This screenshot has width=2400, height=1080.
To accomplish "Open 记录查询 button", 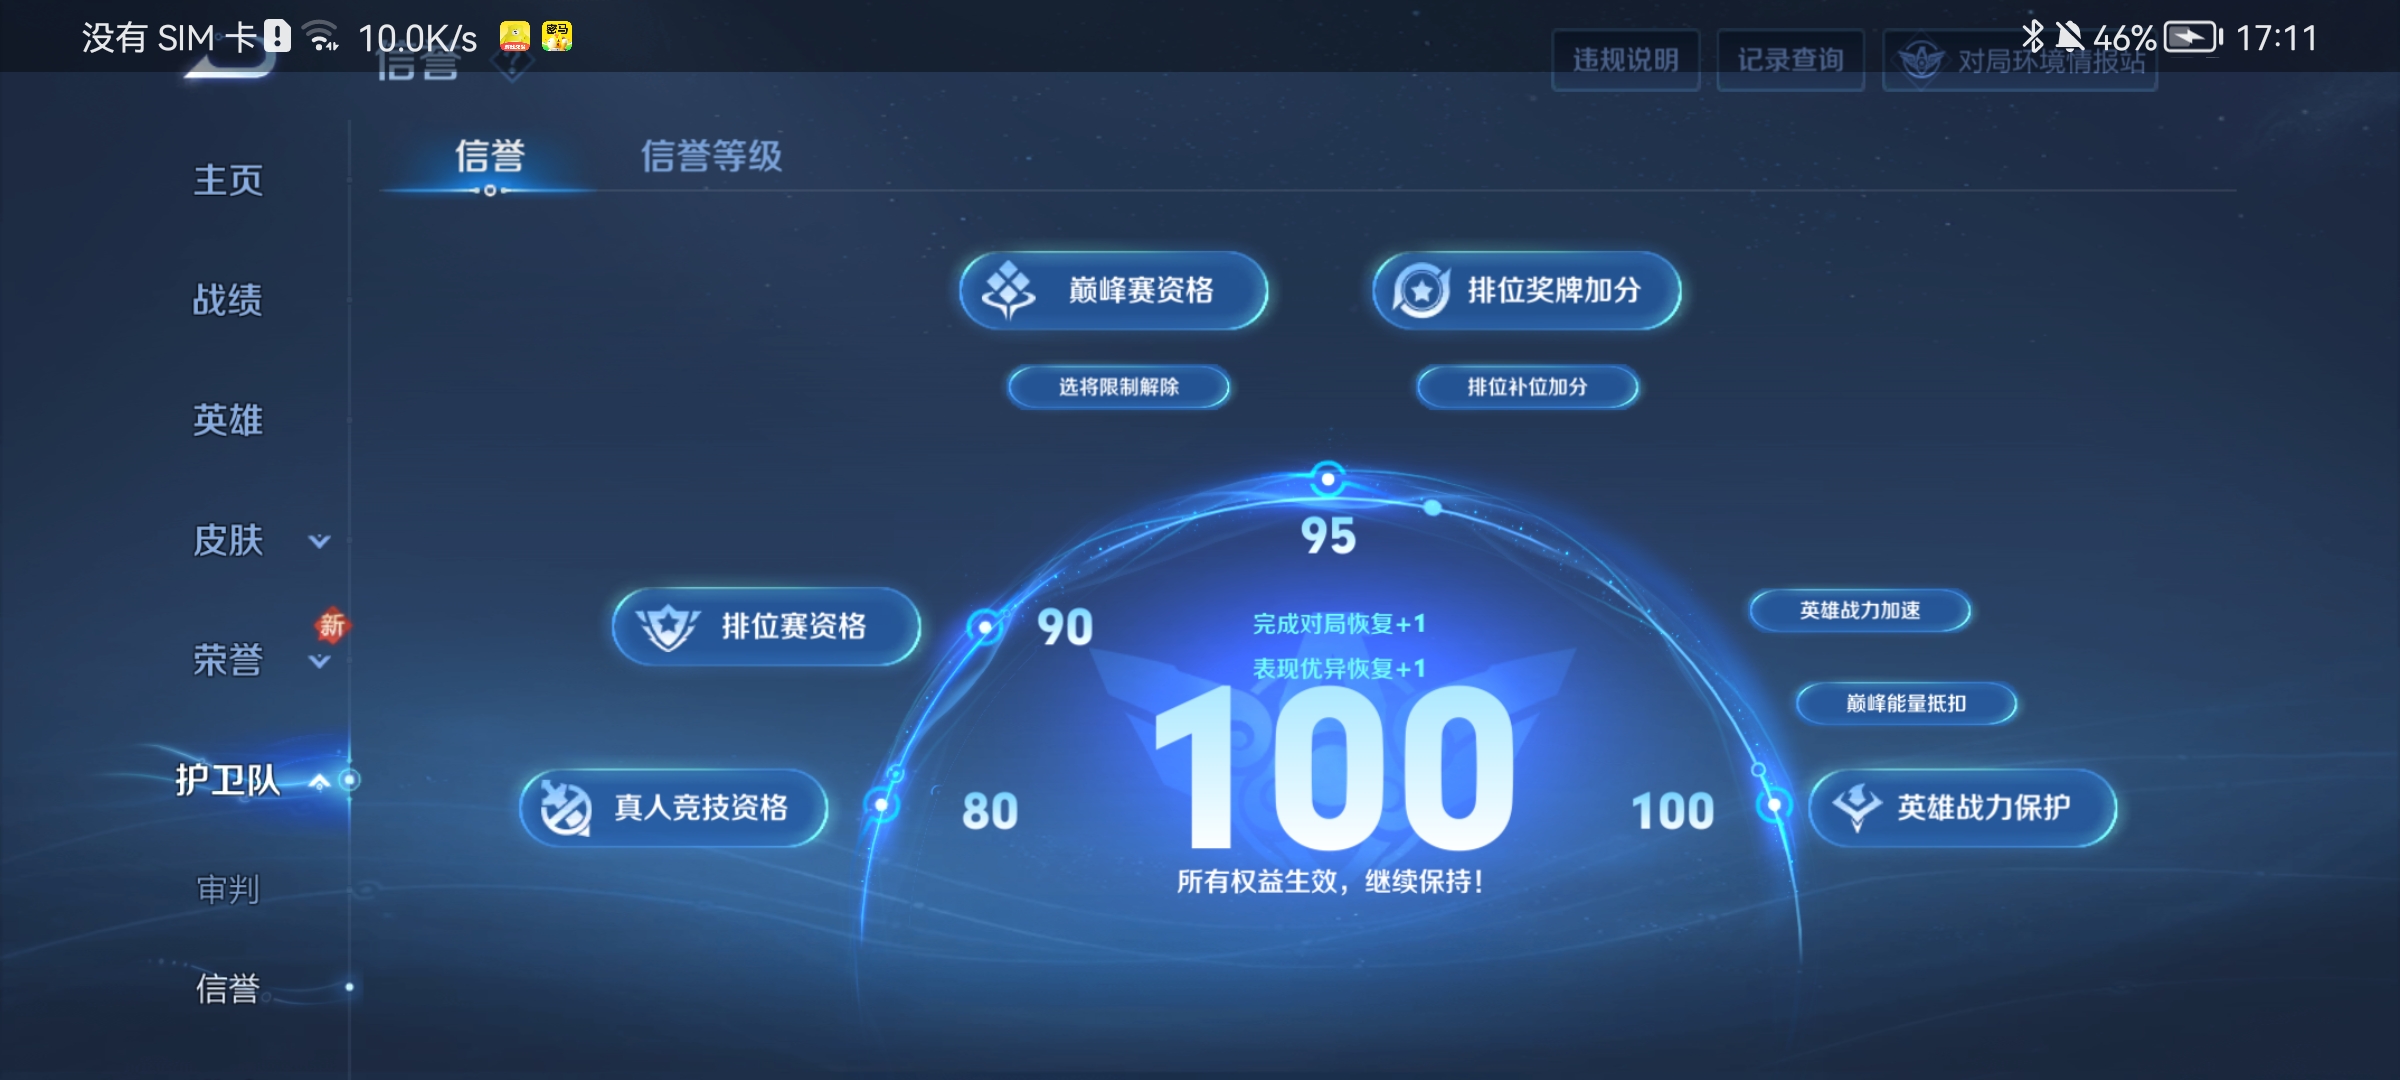I will pos(1790,60).
